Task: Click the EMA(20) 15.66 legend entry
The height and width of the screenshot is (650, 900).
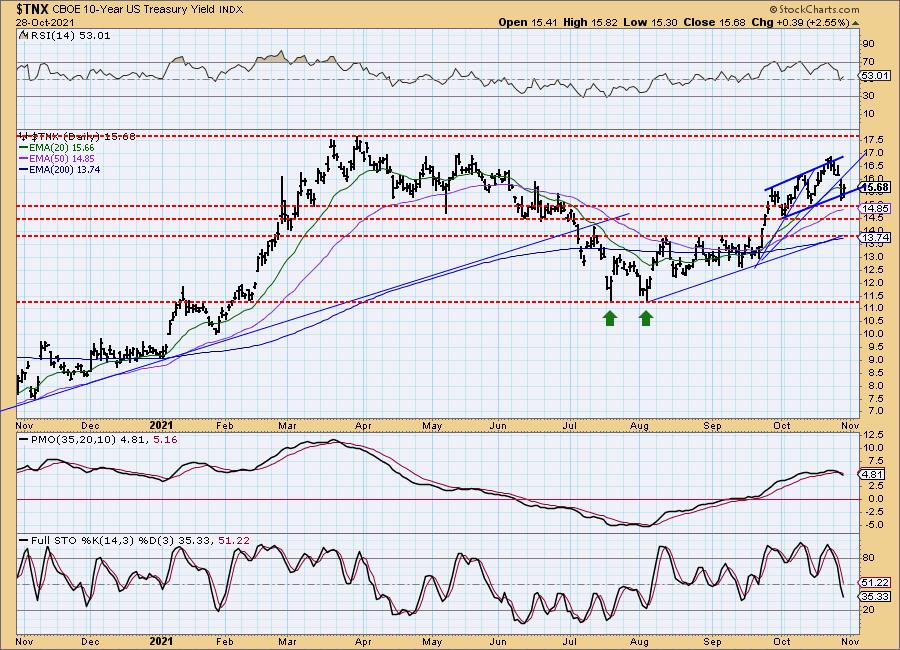Action: point(56,148)
